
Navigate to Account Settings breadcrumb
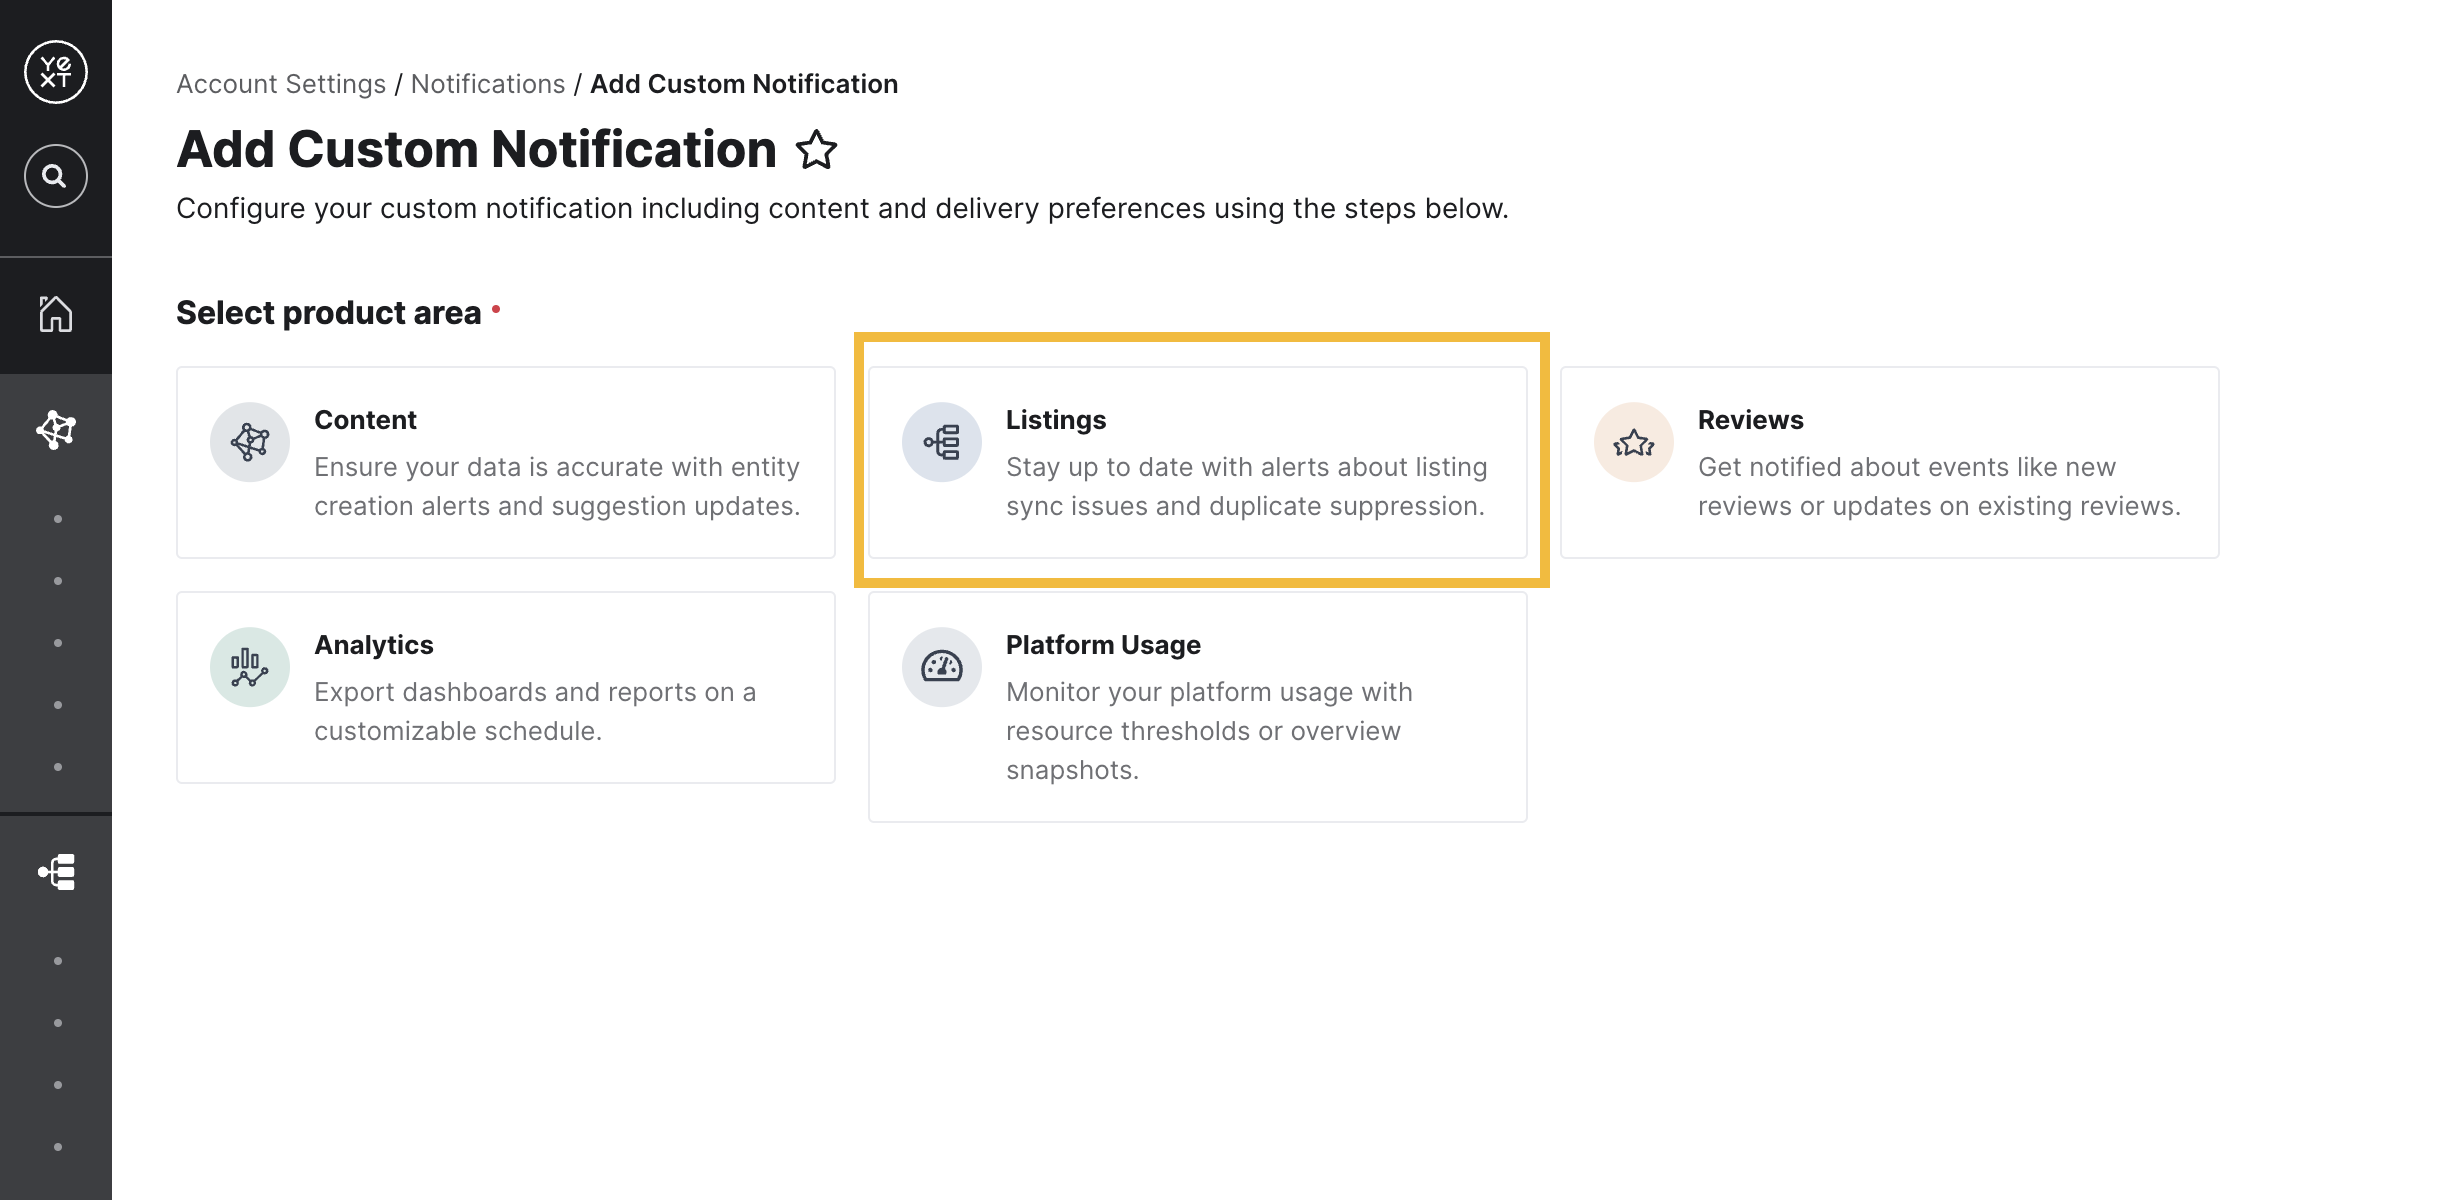click(281, 84)
